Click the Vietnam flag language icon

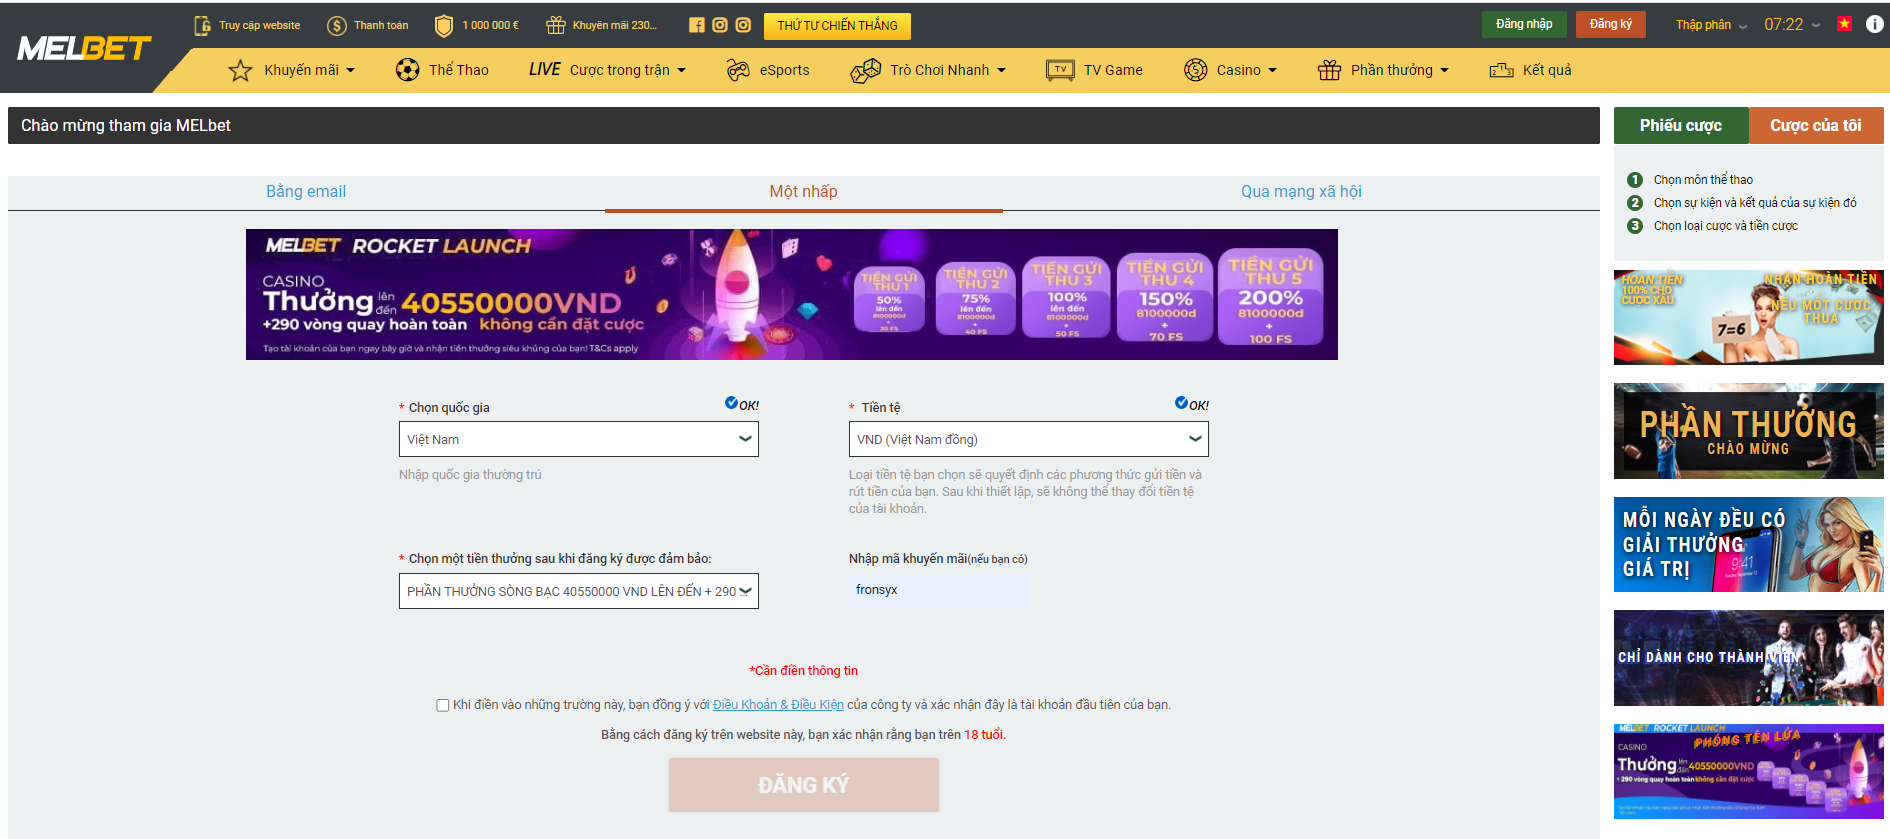tap(1844, 24)
